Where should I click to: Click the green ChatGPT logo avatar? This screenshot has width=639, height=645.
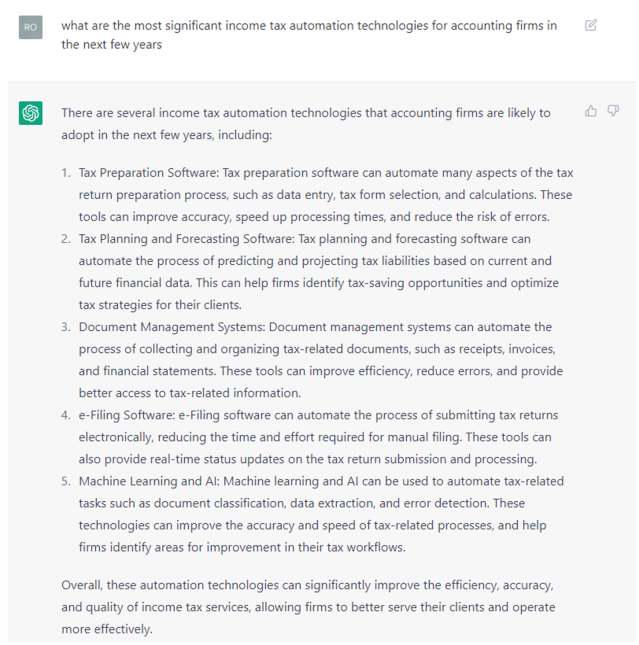pos(31,113)
